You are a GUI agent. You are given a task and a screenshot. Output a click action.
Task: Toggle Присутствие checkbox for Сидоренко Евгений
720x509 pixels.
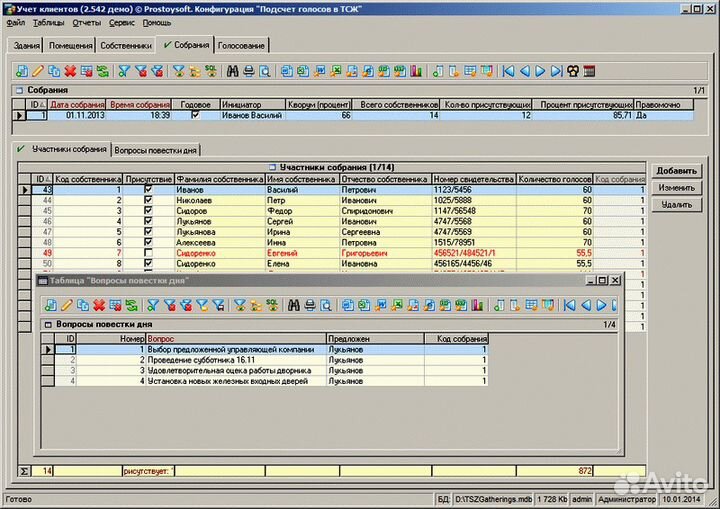coord(148,253)
